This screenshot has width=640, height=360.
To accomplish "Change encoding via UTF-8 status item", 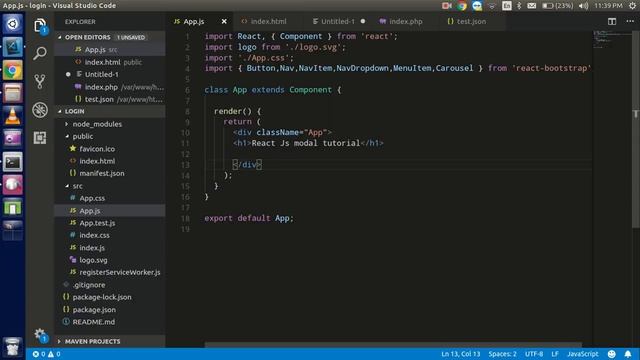I will point(534,354).
